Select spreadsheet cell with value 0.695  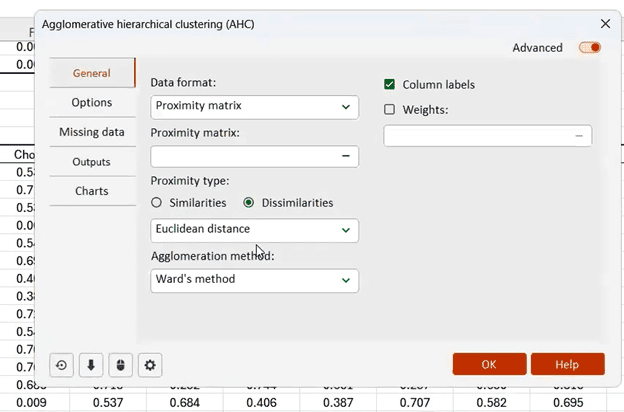(568, 403)
